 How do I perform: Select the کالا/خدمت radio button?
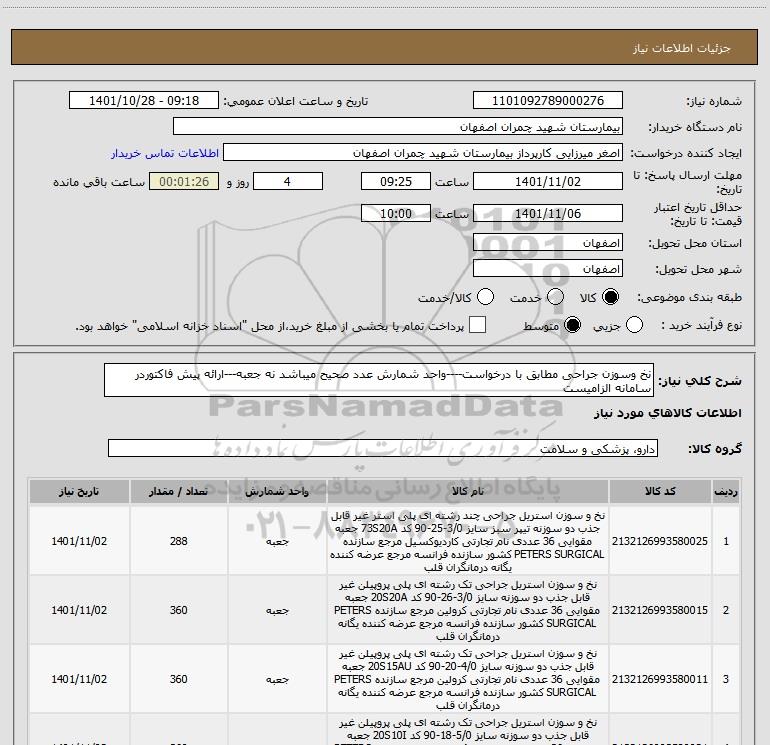[485, 297]
